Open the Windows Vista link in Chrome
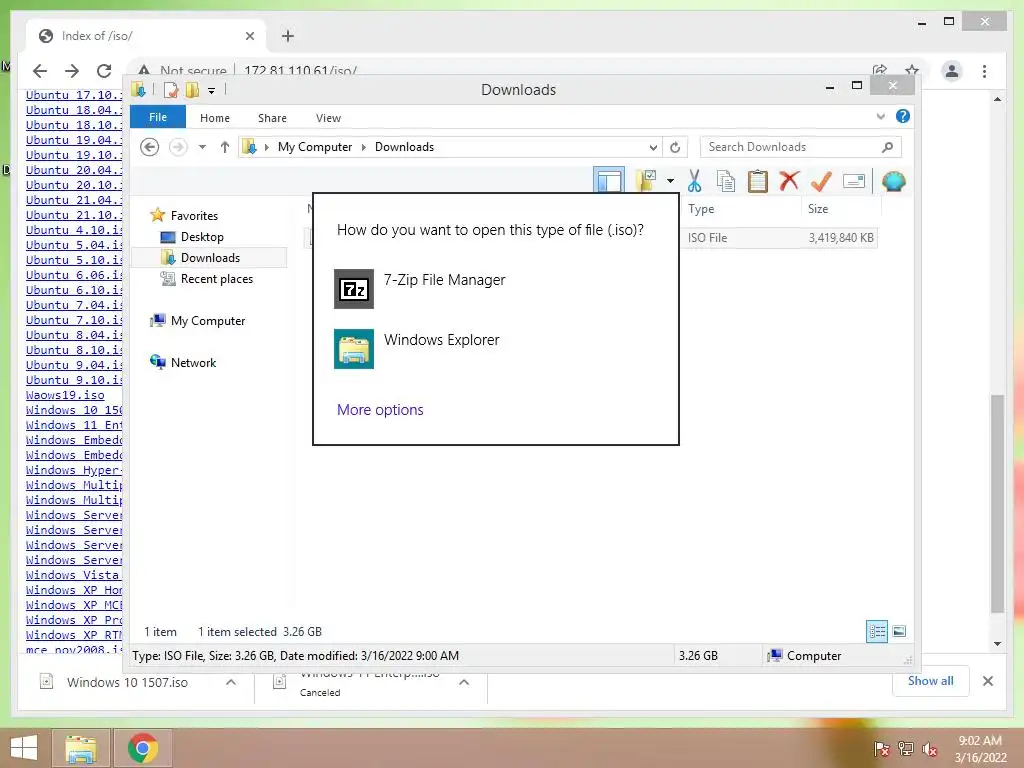This screenshot has height=768, width=1024. (x=74, y=575)
